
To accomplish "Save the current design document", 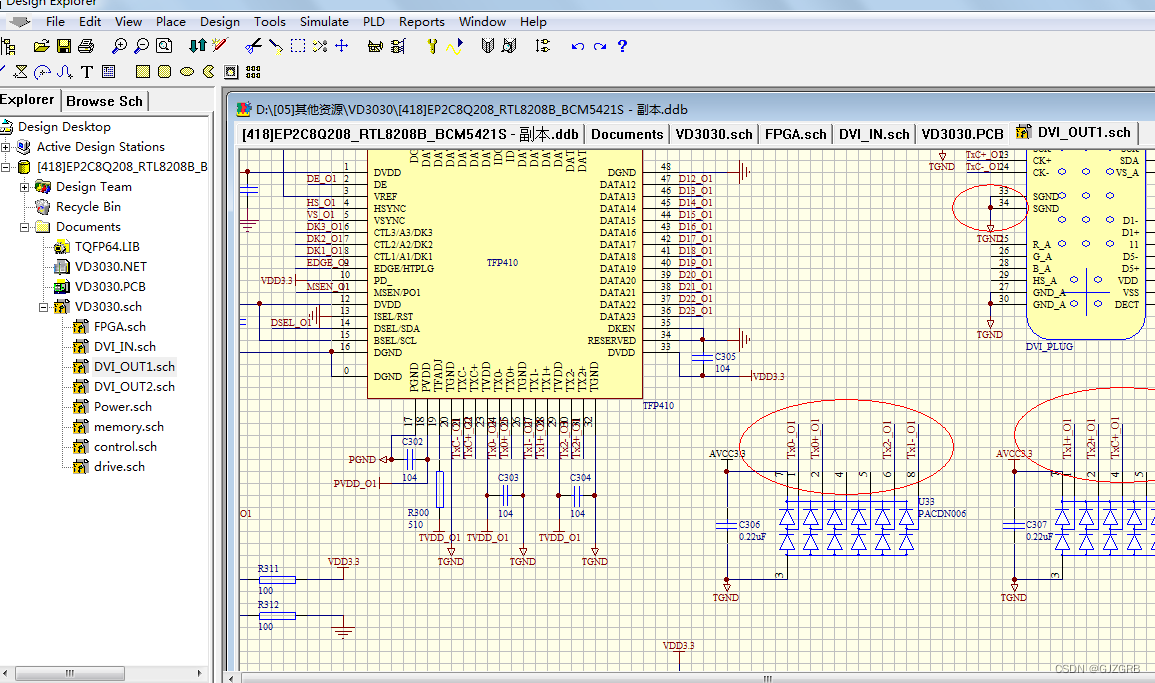I will [x=63, y=45].
